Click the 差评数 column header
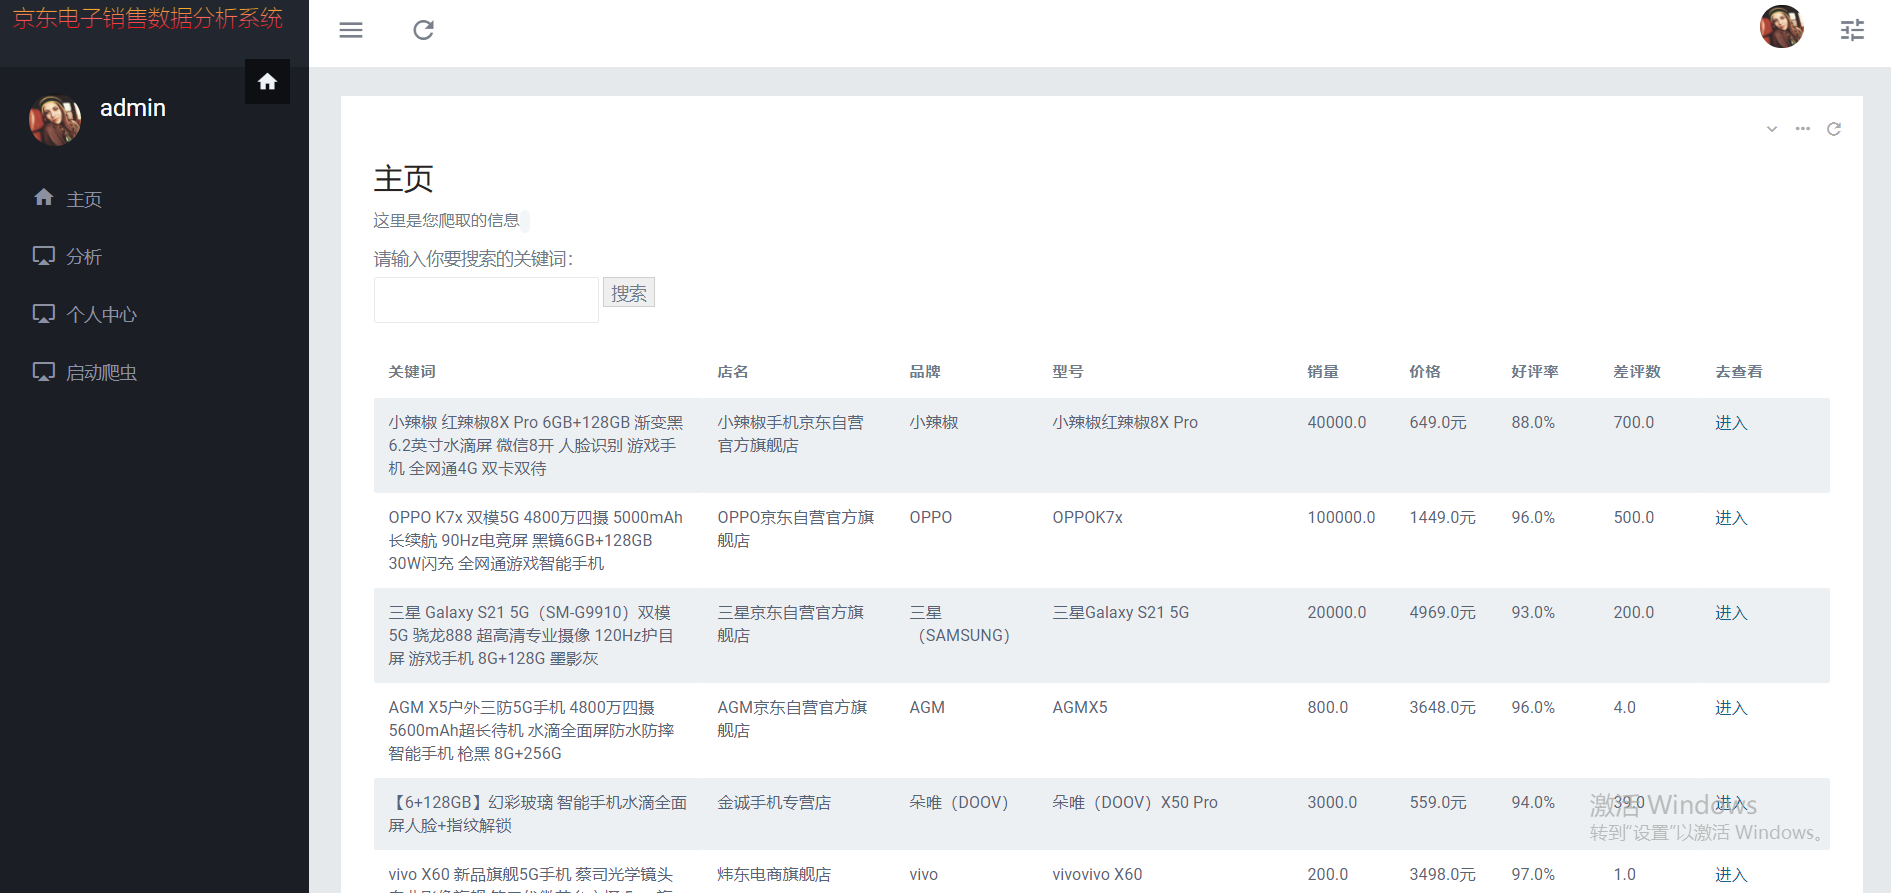 pos(1637,372)
